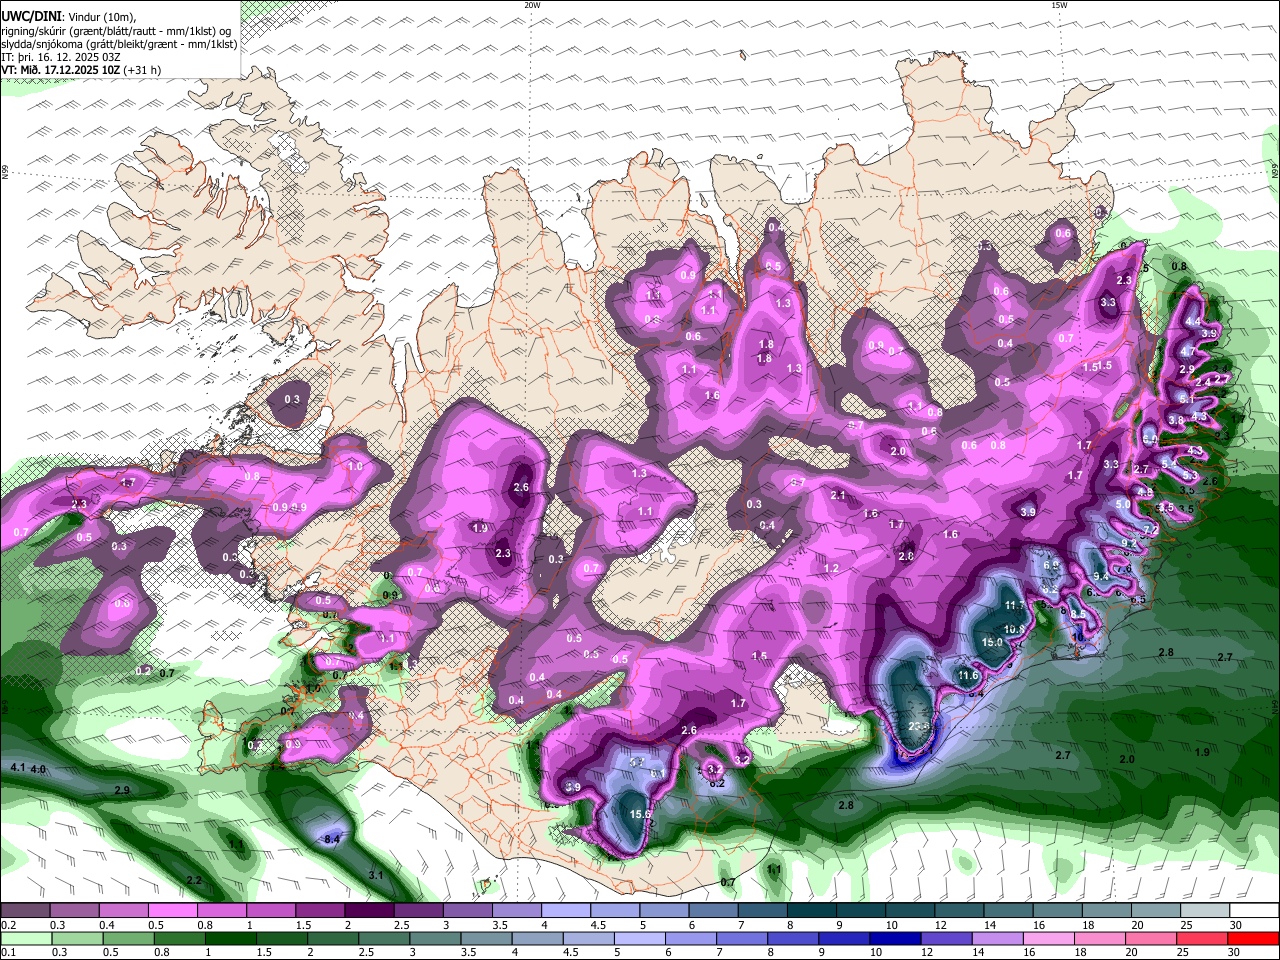The height and width of the screenshot is (960, 1280).
Task: Click the '20W' longitude label
Action: pos(532,5)
